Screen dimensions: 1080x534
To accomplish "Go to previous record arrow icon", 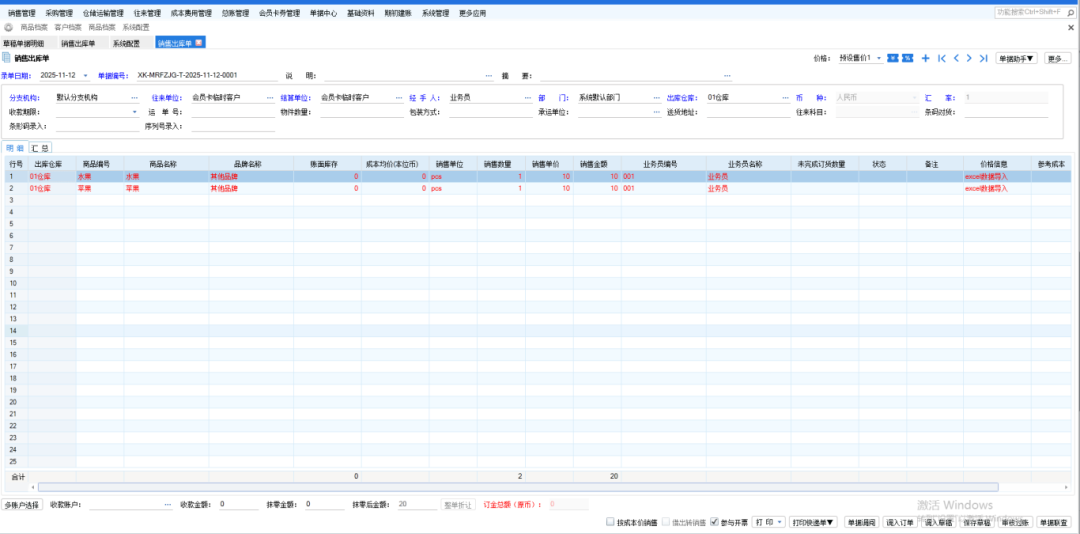I will pos(955,59).
